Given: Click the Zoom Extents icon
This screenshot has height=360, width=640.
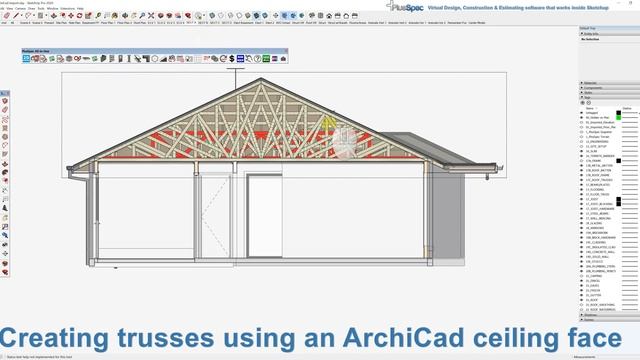Looking at the screenshot, I should pos(151,16).
